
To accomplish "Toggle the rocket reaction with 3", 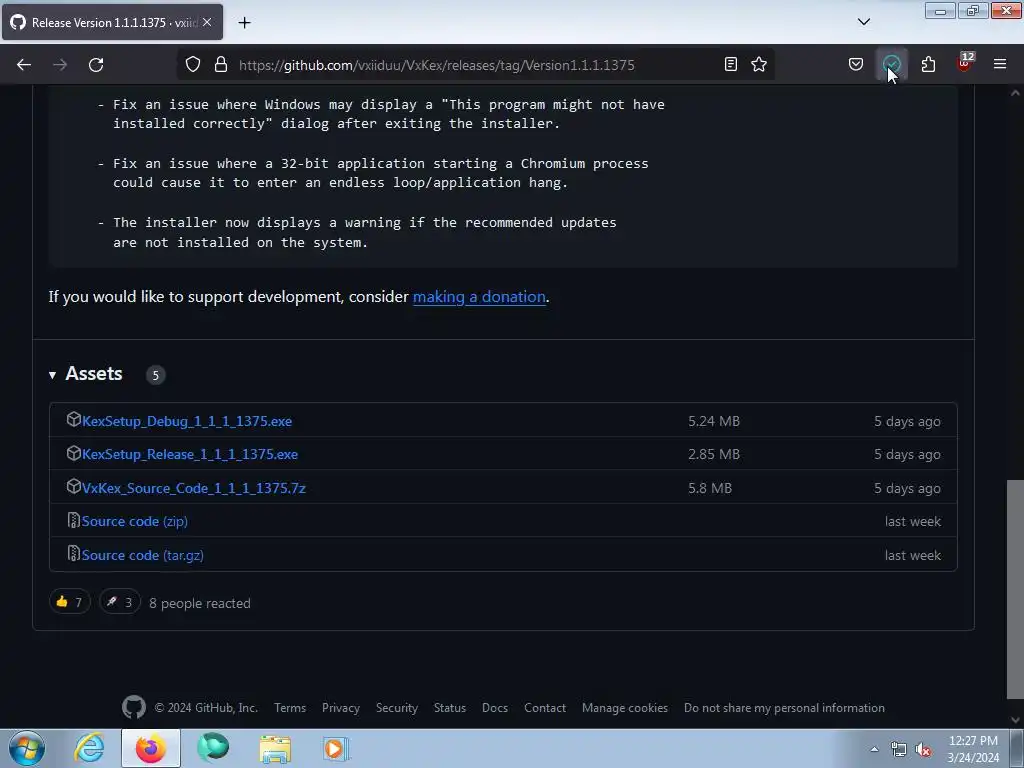I will tap(120, 602).
